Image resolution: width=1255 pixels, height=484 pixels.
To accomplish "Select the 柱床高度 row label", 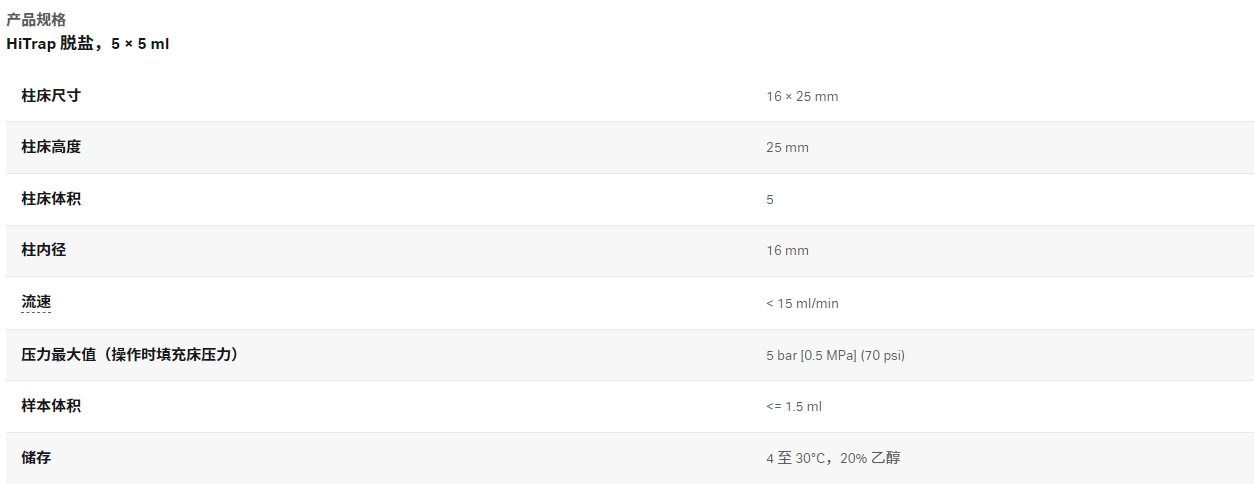I will click(x=51, y=147).
